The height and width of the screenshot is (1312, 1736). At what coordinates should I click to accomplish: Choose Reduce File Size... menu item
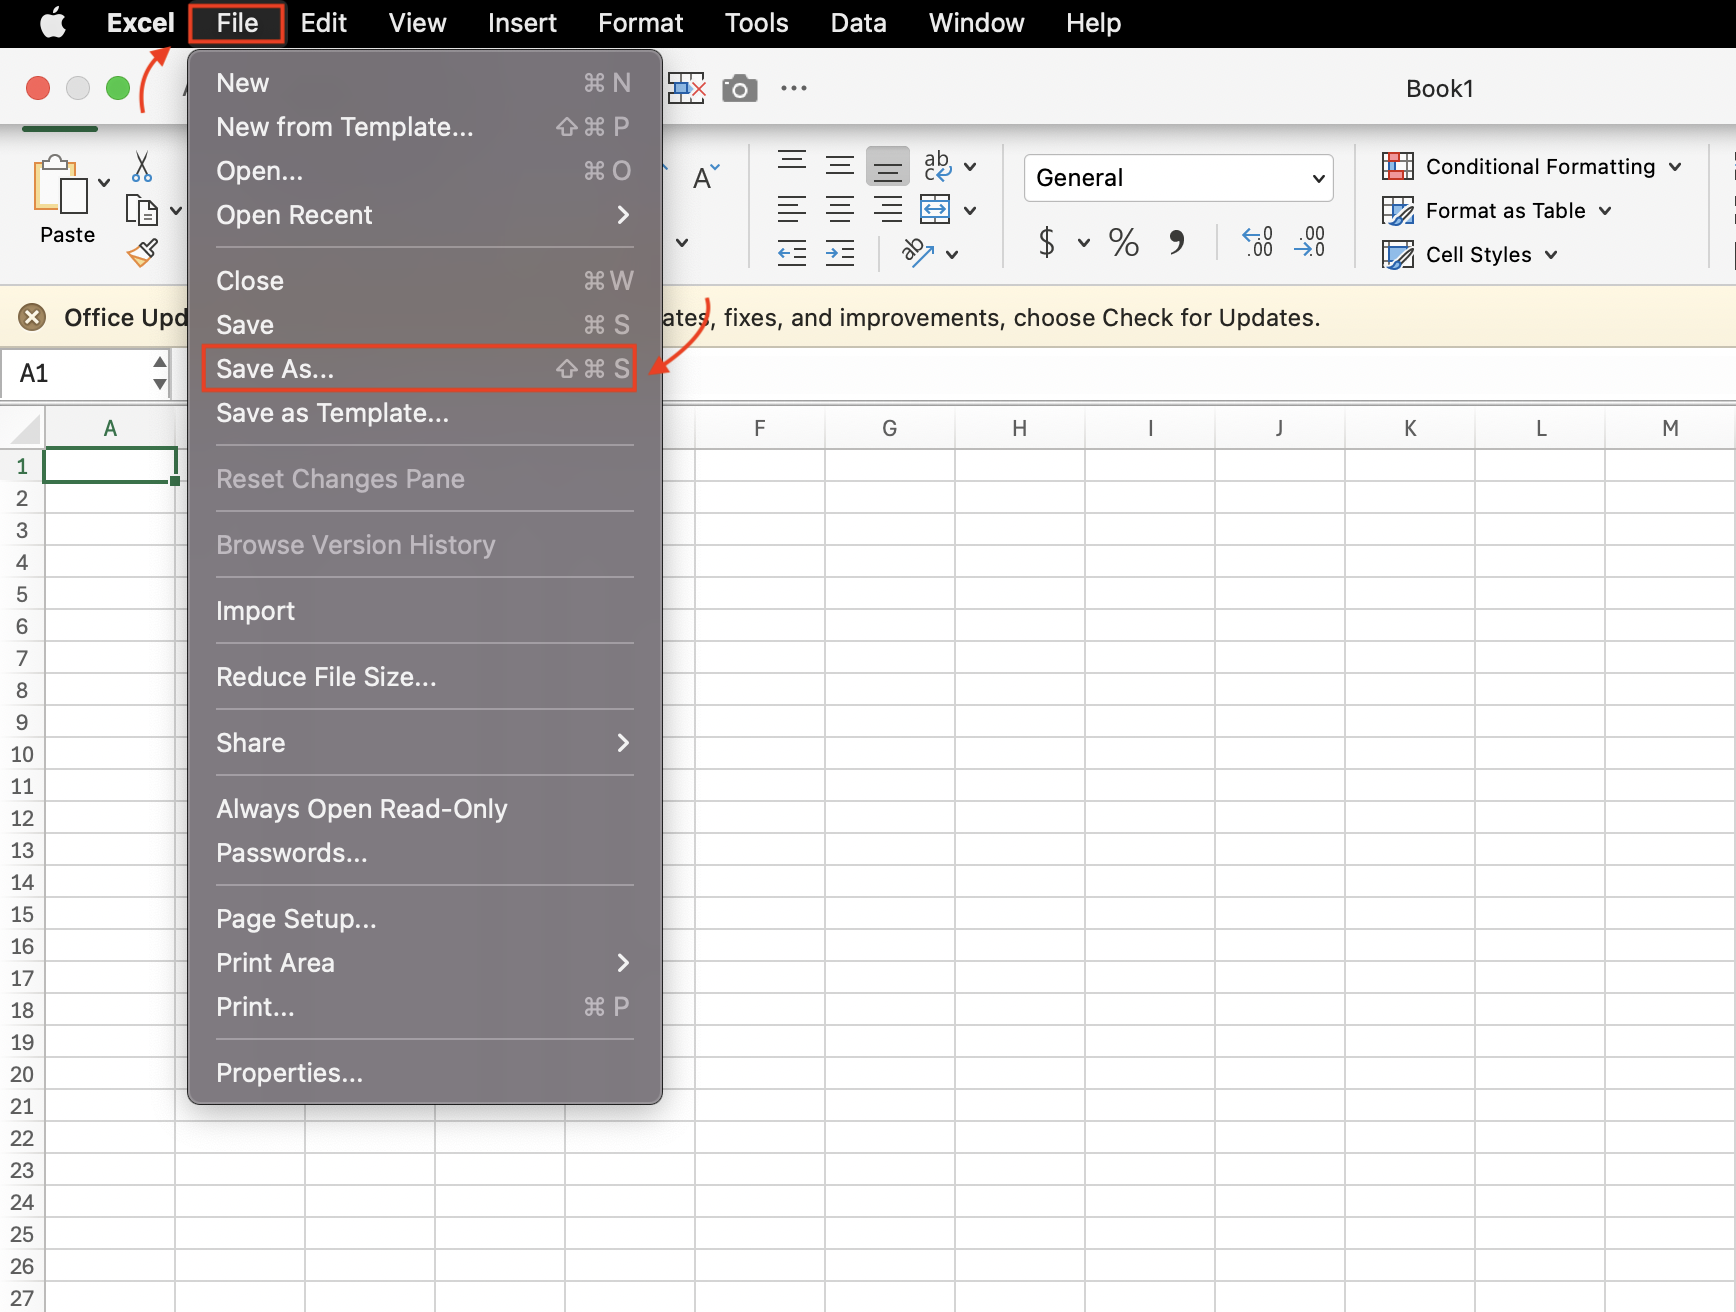424,677
